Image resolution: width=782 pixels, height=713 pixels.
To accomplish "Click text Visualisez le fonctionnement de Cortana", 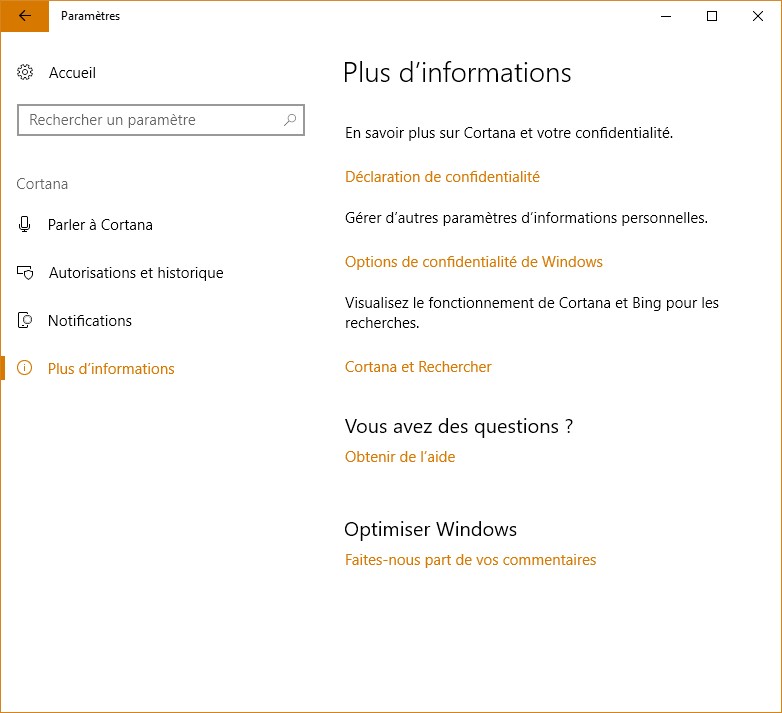I will point(532,313).
